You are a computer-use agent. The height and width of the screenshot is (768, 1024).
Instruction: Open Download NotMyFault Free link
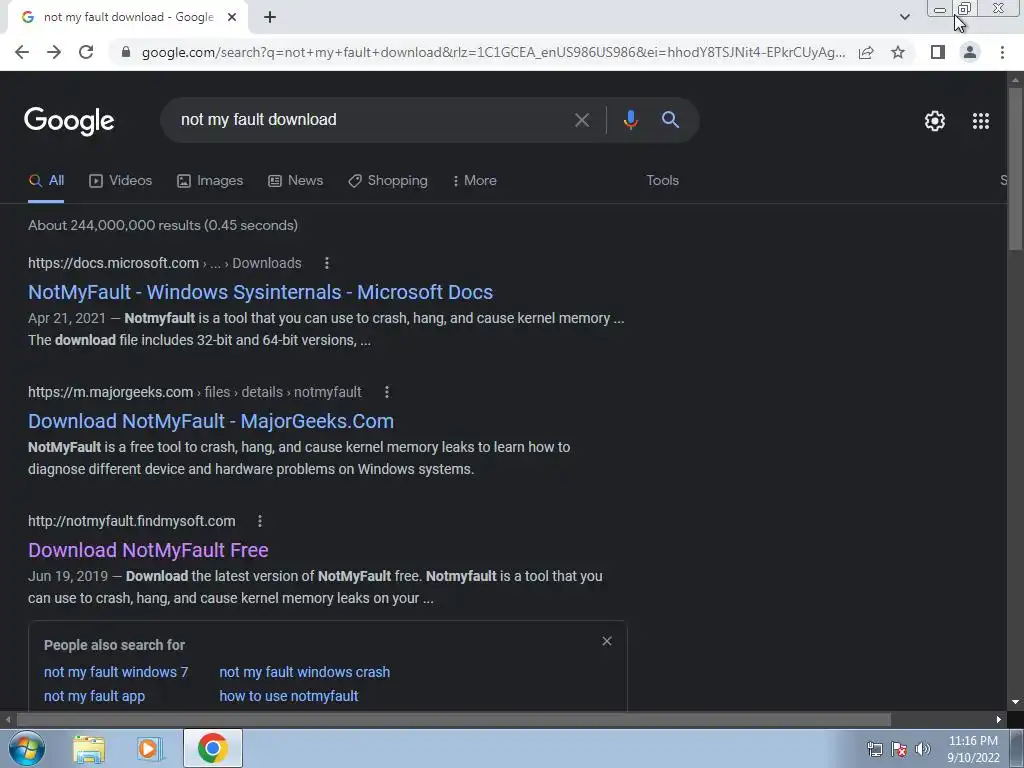(148, 550)
